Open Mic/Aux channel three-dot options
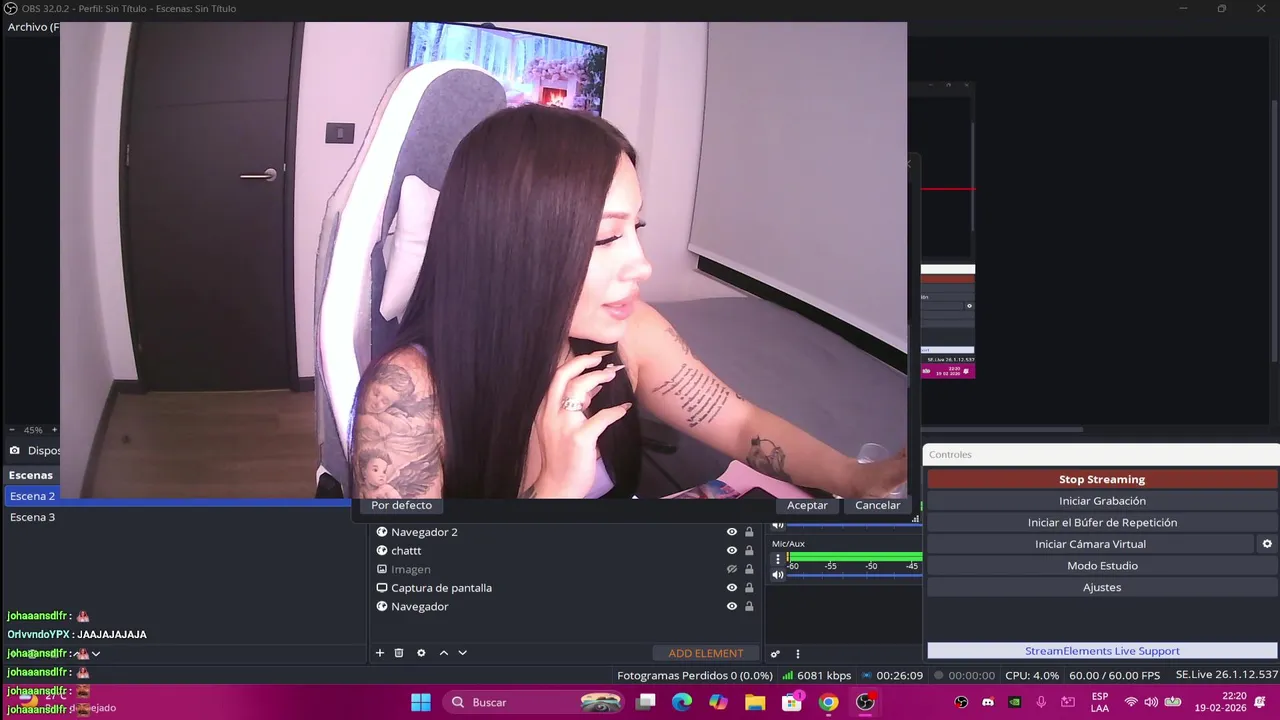Screen dimensions: 1280x720 coord(778,559)
